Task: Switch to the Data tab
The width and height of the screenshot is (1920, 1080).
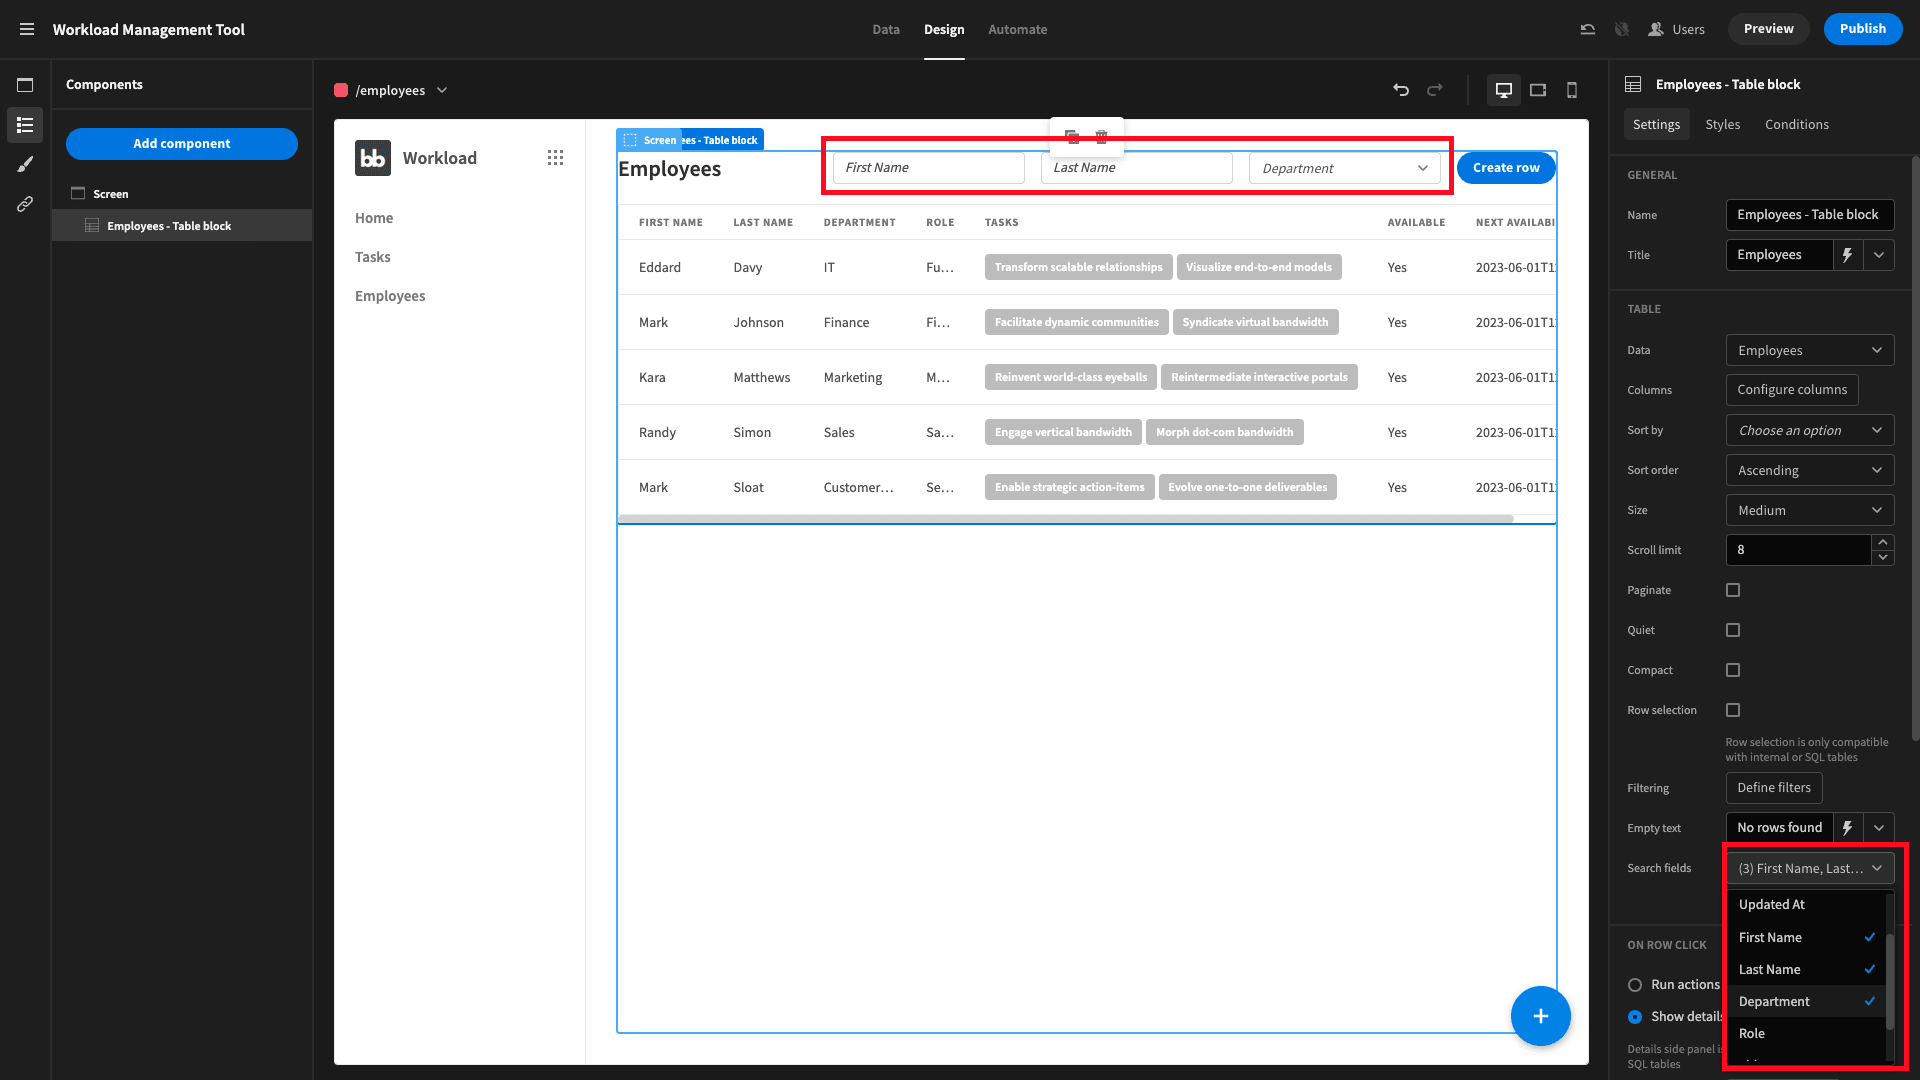Action: click(885, 29)
